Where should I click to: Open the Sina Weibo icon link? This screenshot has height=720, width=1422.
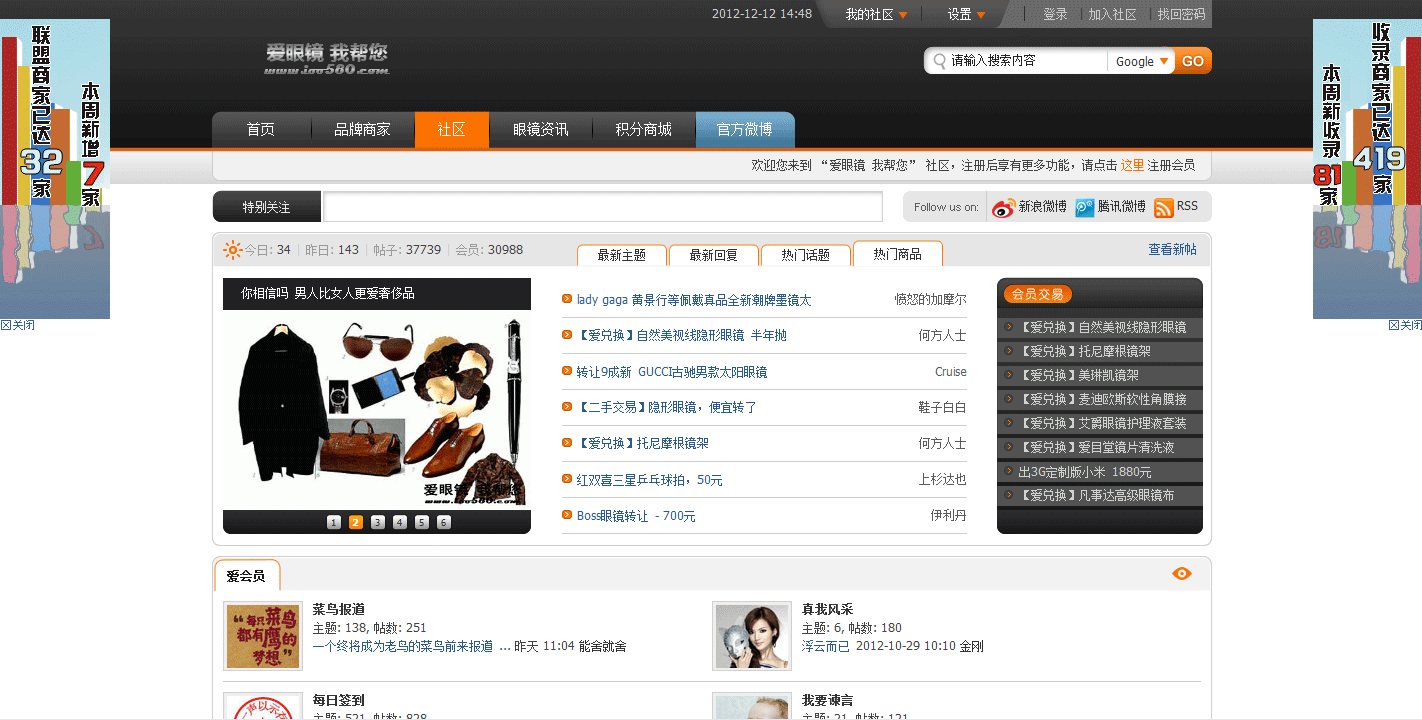coord(1003,208)
